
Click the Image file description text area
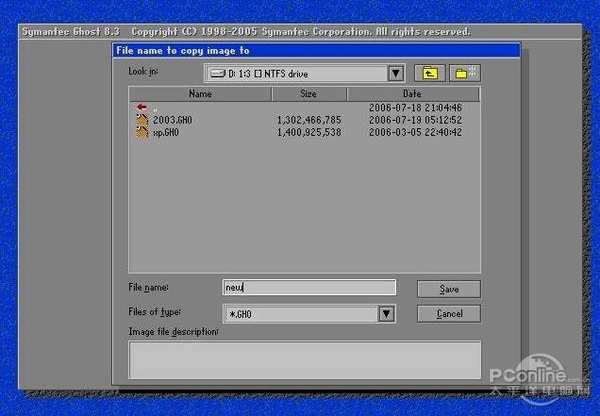pyautogui.click(x=304, y=358)
